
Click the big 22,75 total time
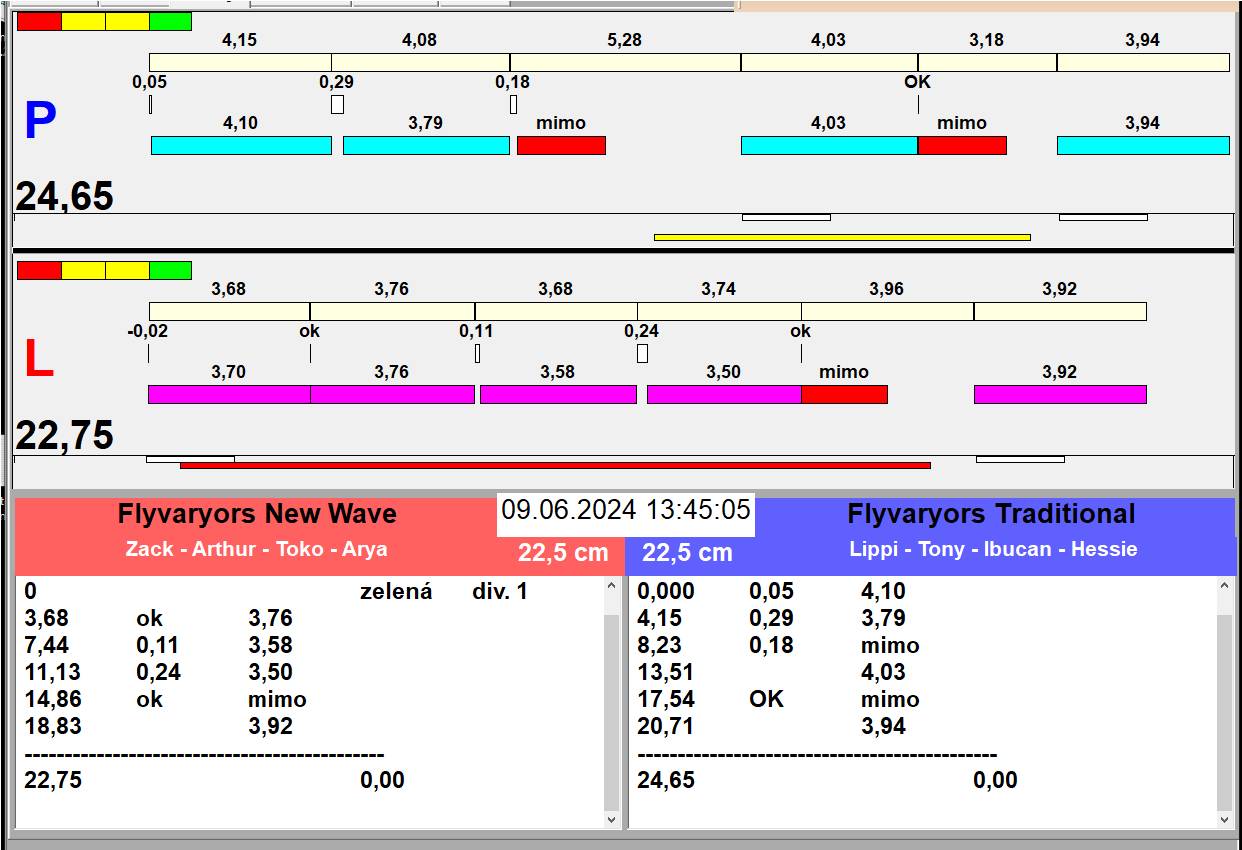(x=65, y=435)
